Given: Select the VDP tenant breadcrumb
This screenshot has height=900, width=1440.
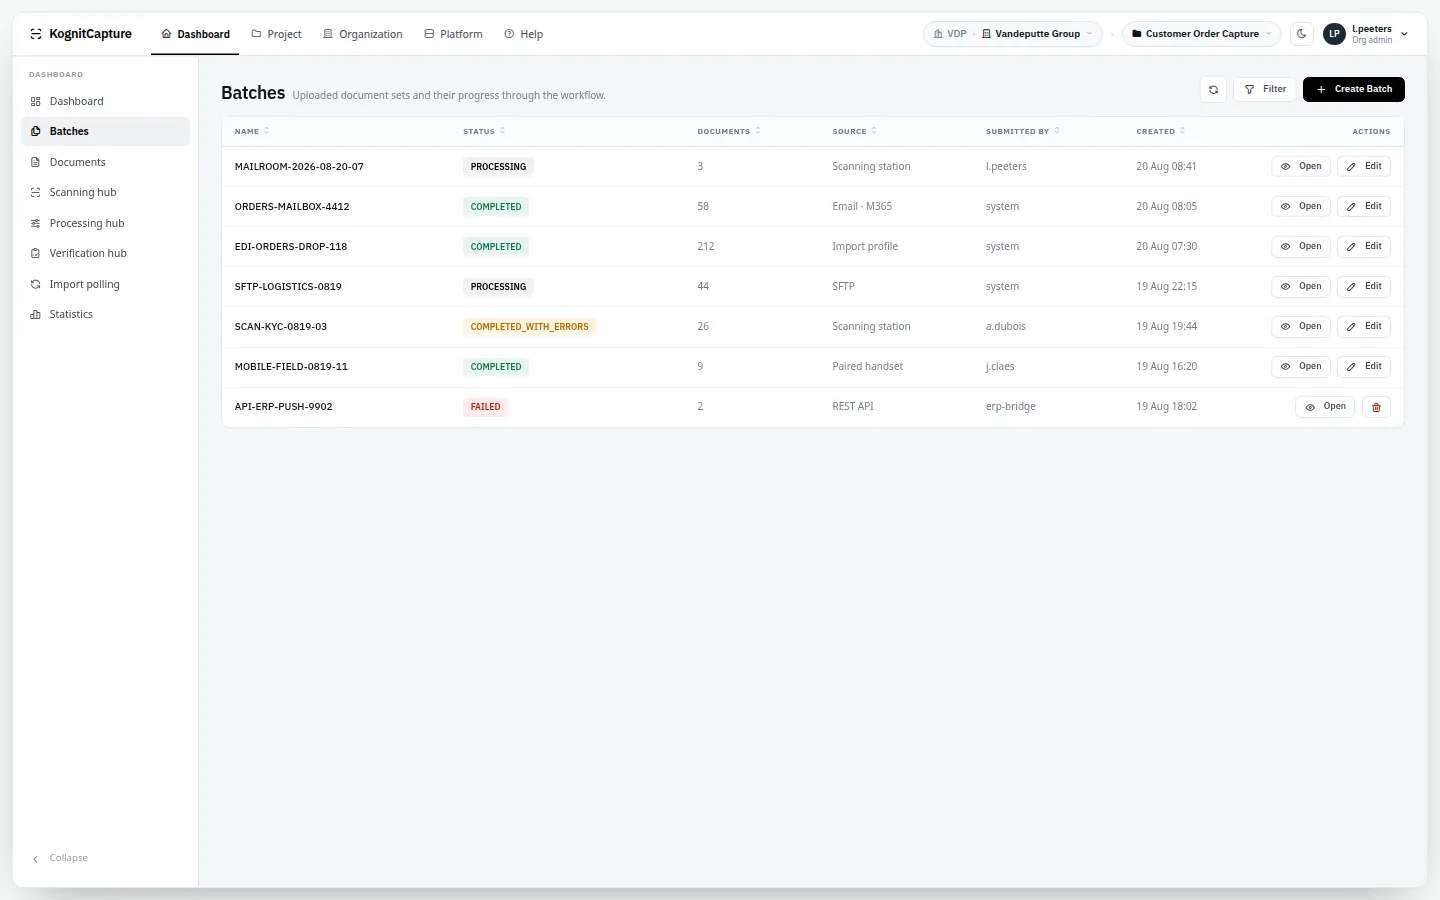Looking at the screenshot, I should click(x=950, y=34).
